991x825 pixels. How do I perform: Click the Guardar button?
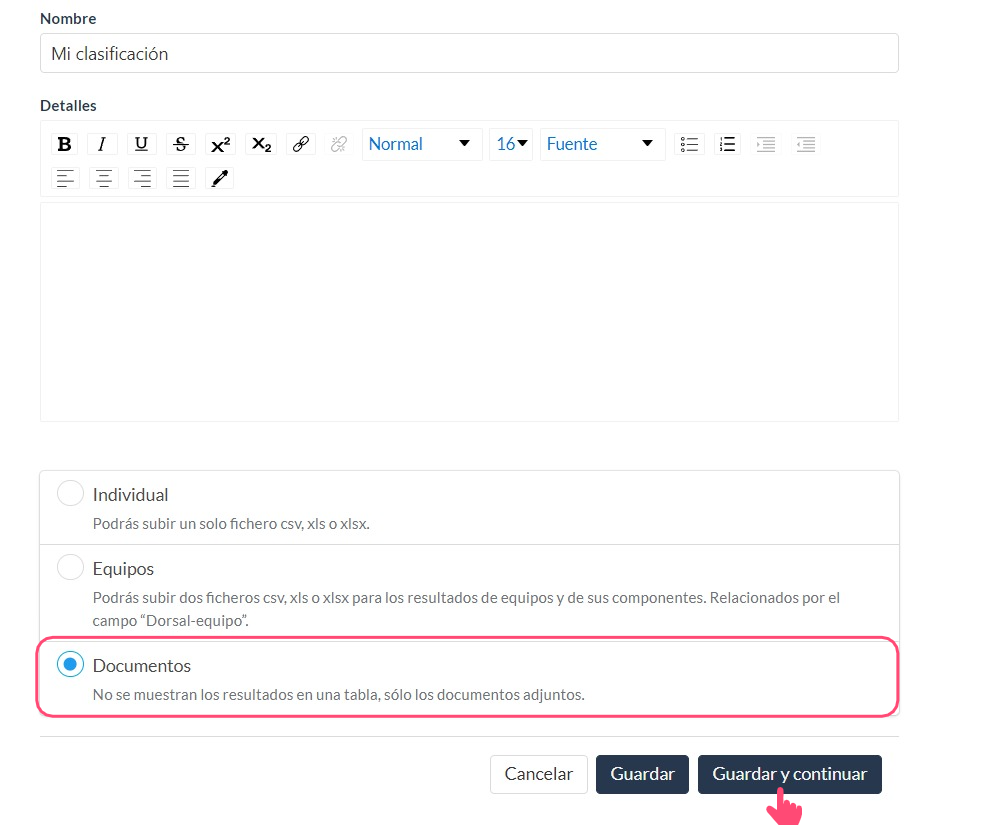click(x=642, y=774)
